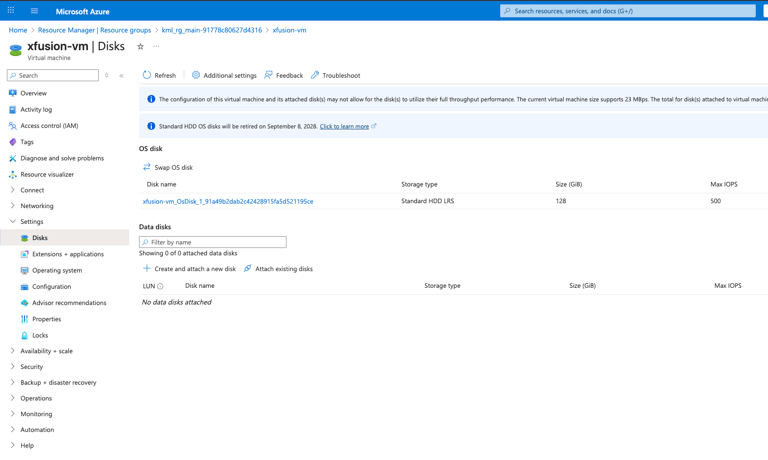Open Configuration settings
This screenshot has height=460, width=768.
click(51, 287)
